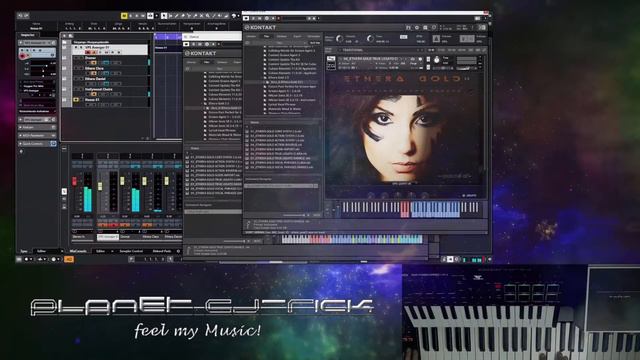
Task: Select the 17-32 page button in Kontakt Multi Rack
Action: click(x=441, y=50)
